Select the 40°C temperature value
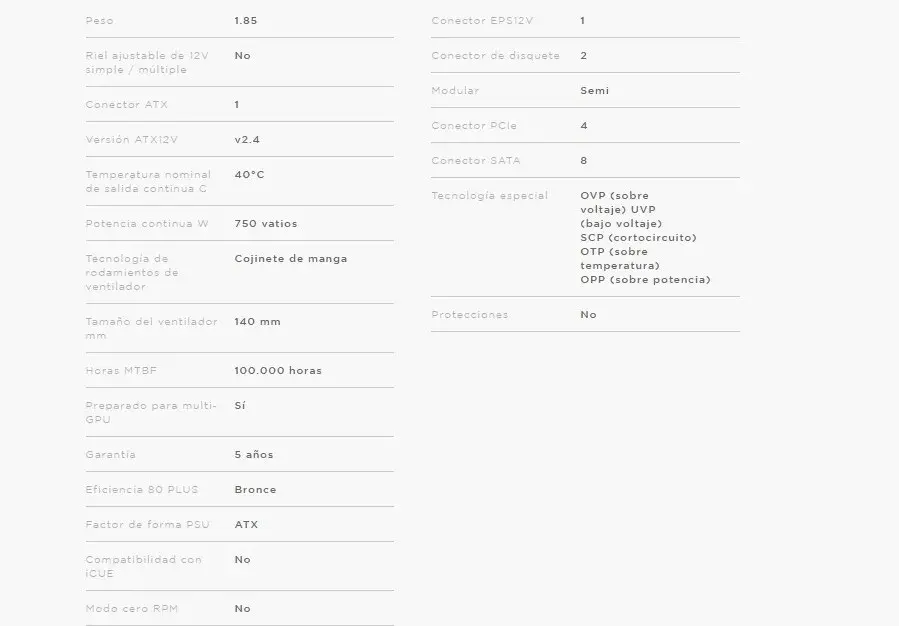The width and height of the screenshot is (899, 626). (x=249, y=174)
